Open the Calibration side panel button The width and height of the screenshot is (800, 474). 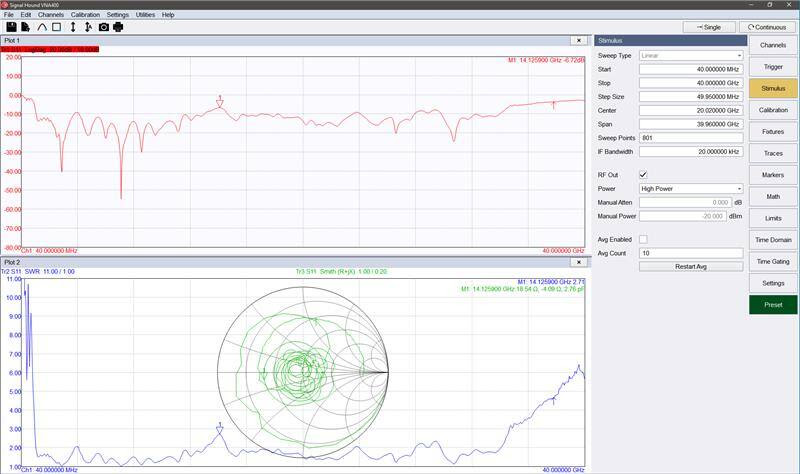(x=773, y=110)
